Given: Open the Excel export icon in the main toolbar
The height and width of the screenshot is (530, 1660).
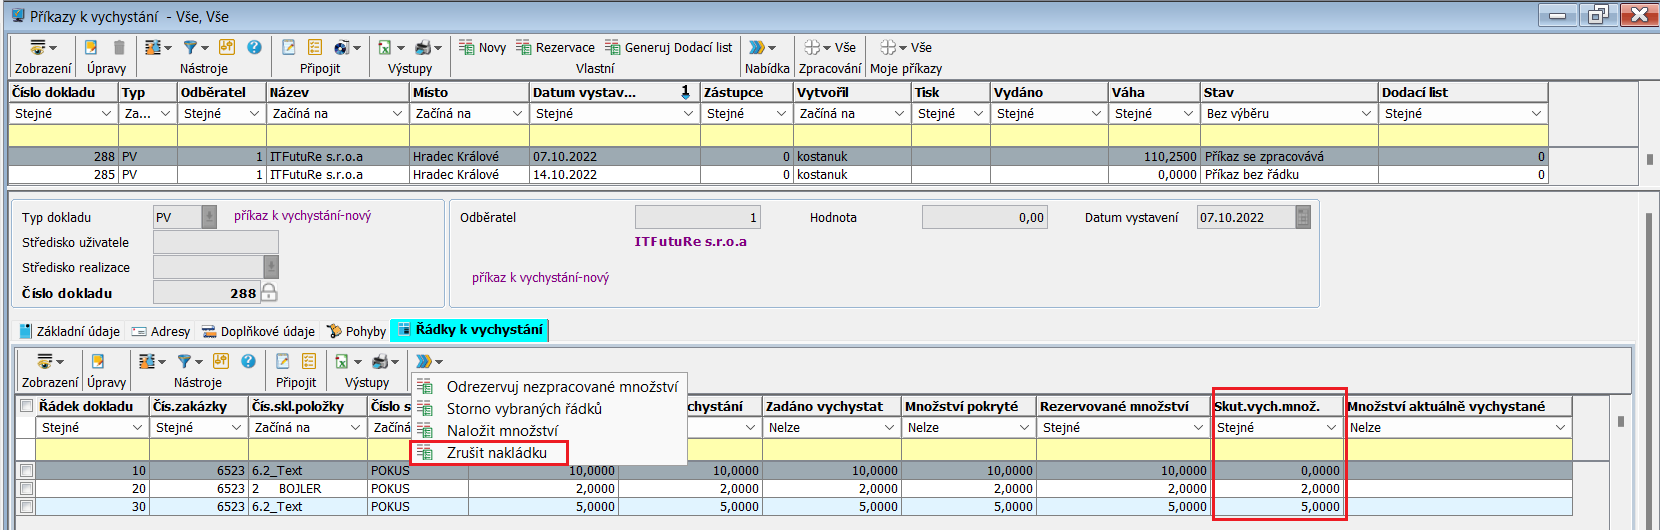Looking at the screenshot, I should (385, 47).
